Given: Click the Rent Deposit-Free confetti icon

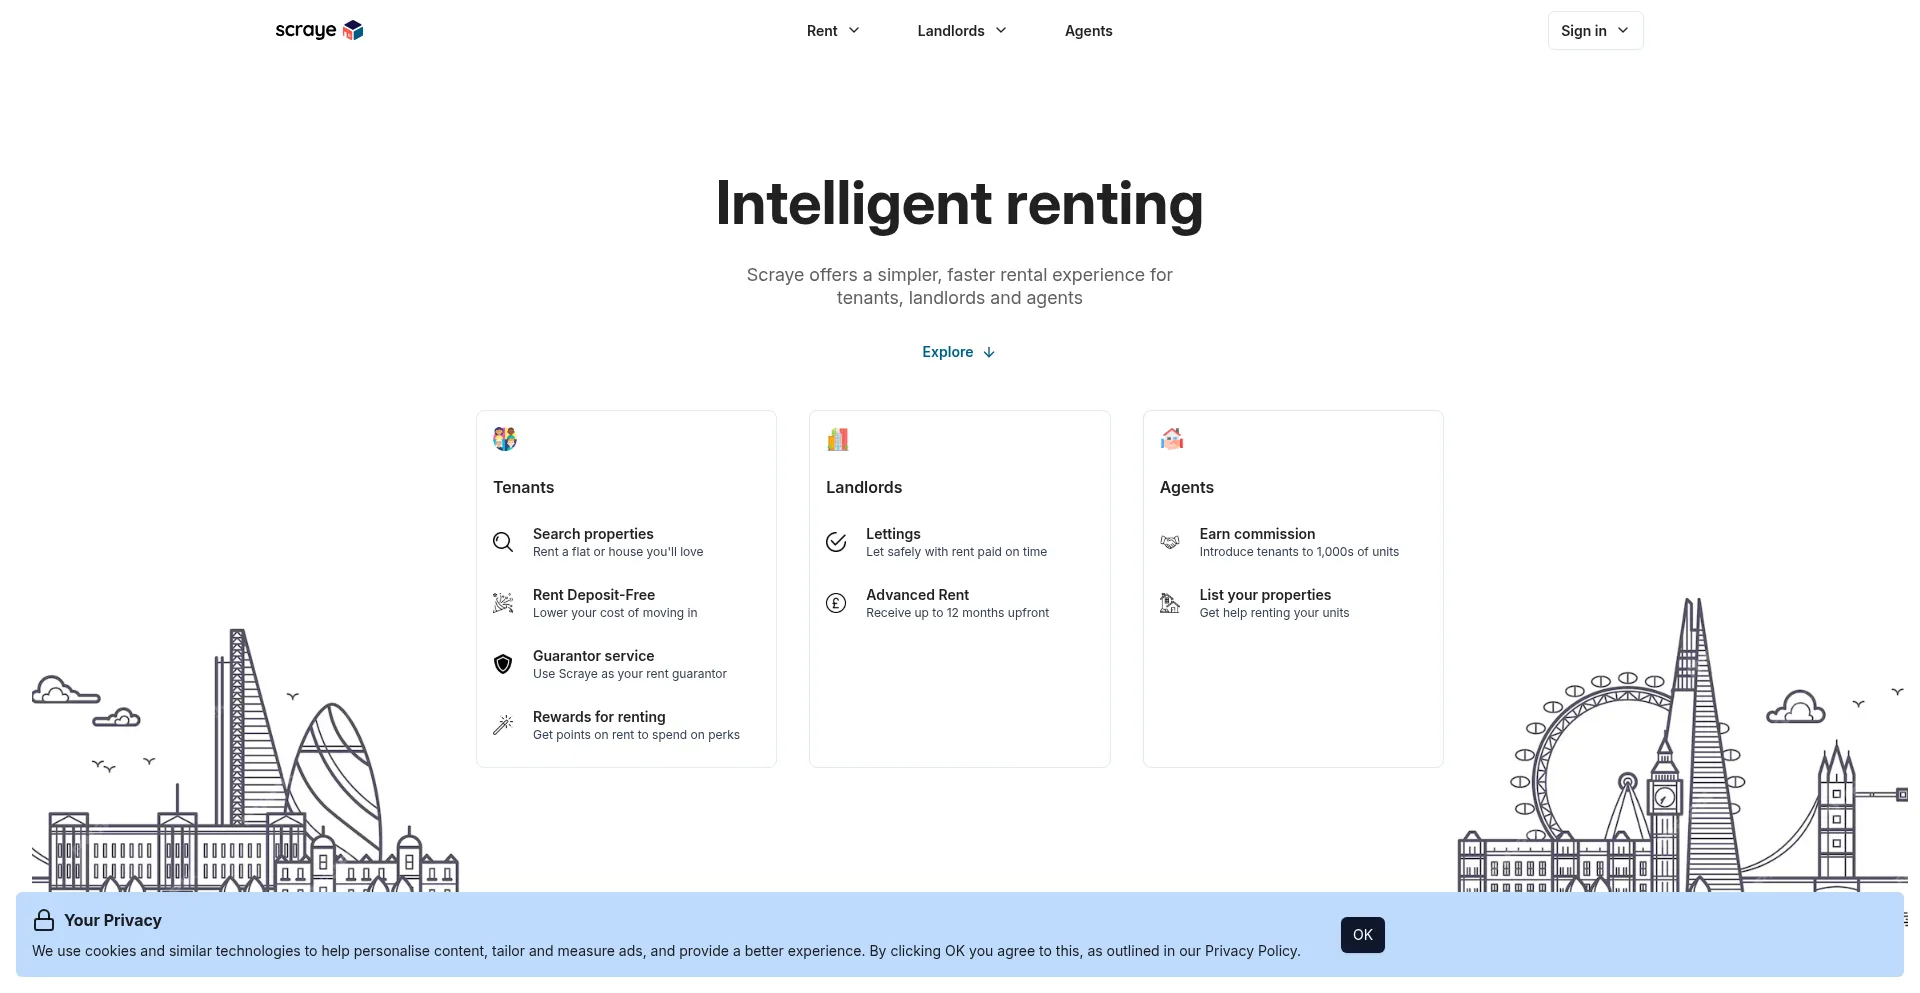Looking at the screenshot, I should coord(503,603).
